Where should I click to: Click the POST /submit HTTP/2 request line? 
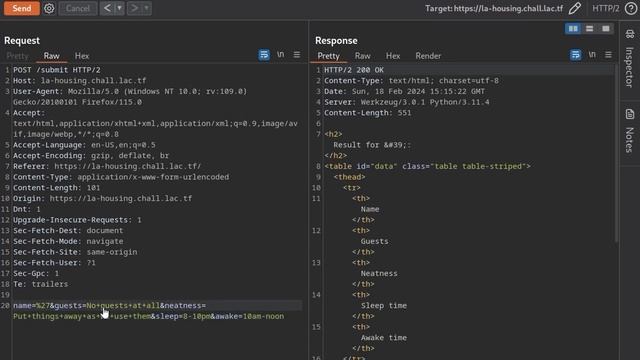coord(57,70)
